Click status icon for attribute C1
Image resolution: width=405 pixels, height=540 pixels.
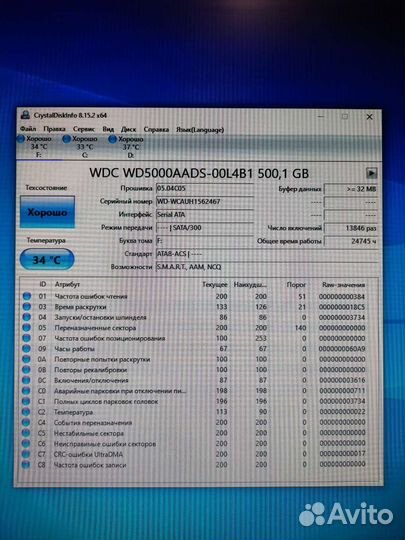(x=26, y=402)
